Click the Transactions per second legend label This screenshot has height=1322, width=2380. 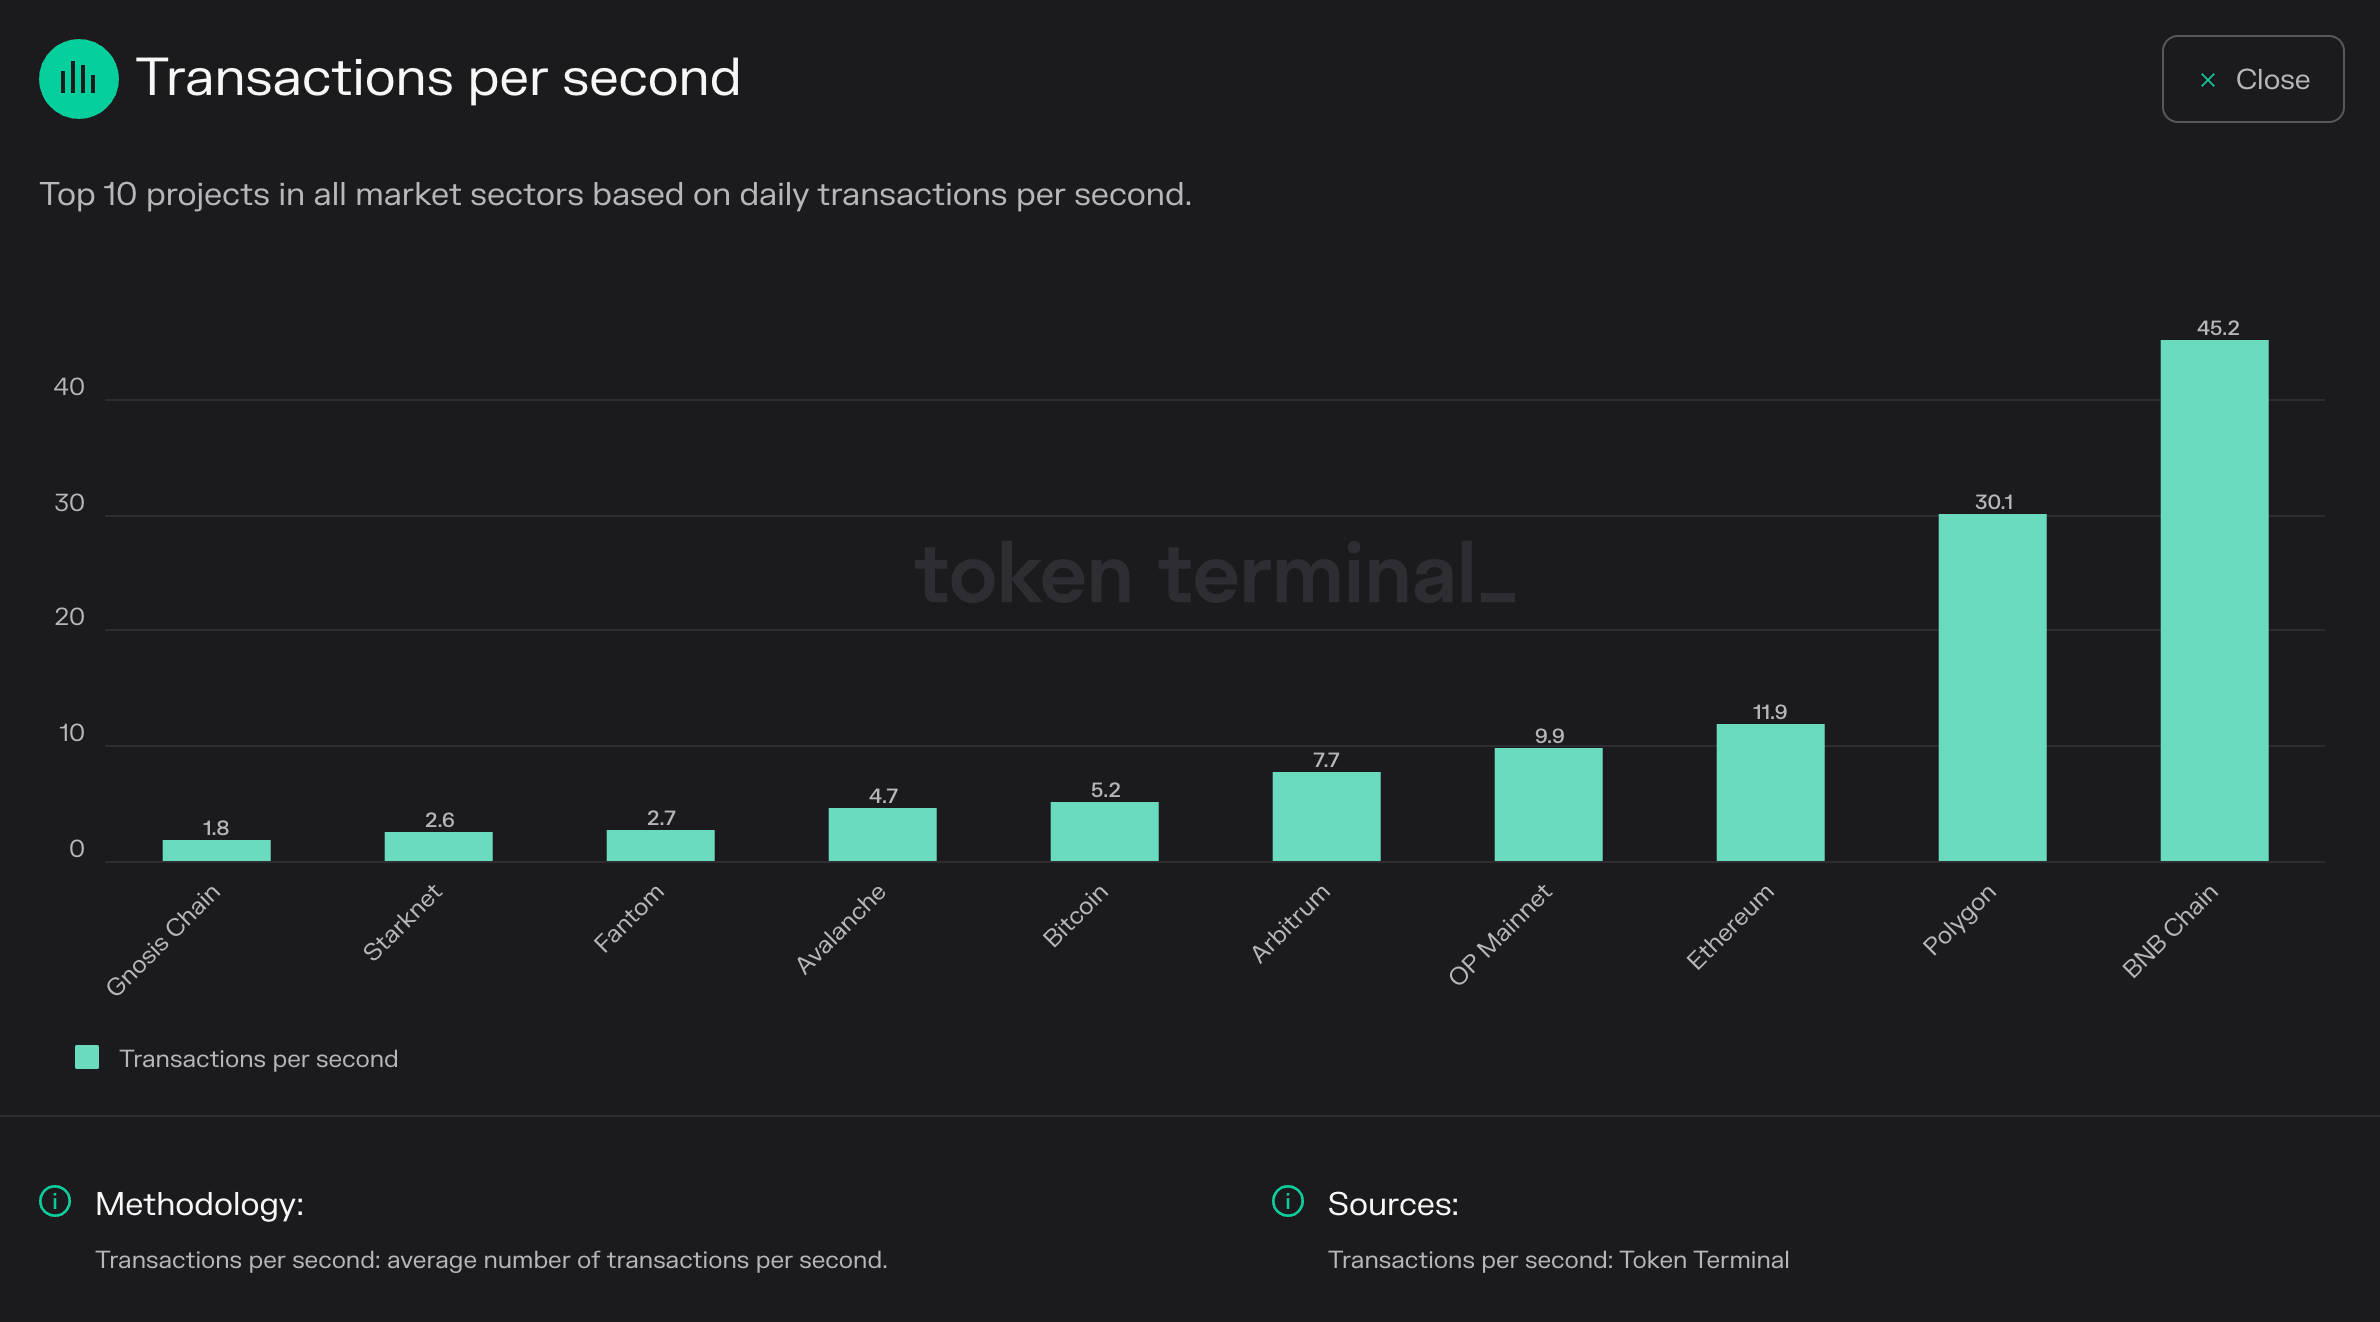[259, 1058]
